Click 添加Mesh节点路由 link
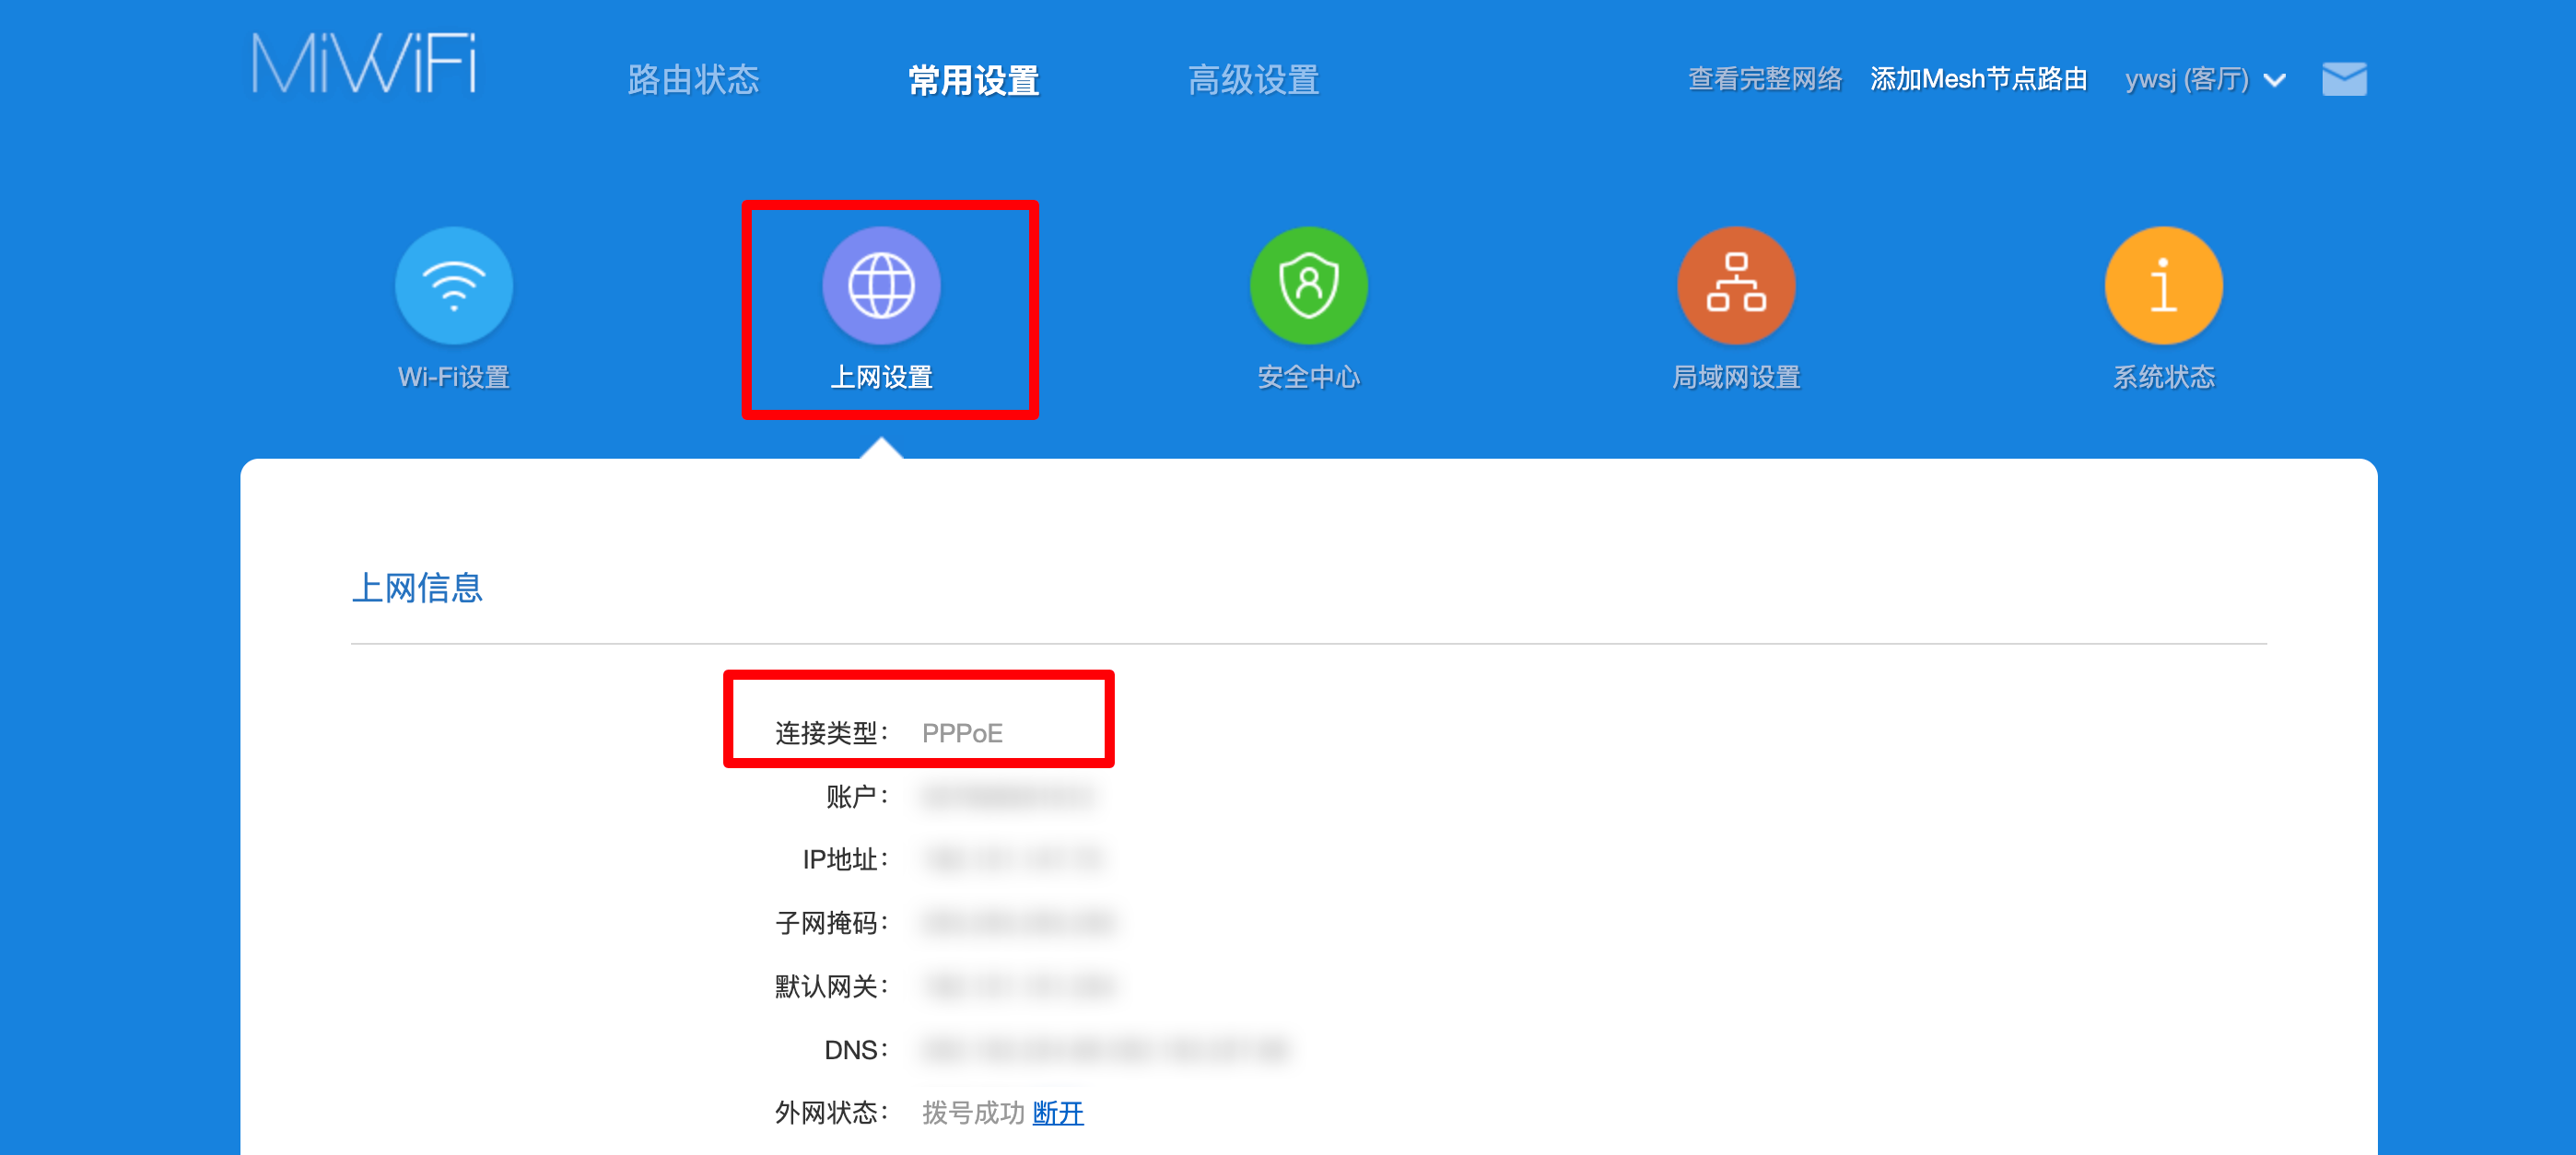This screenshot has height=1155, width=2576. coord(1978,79)
